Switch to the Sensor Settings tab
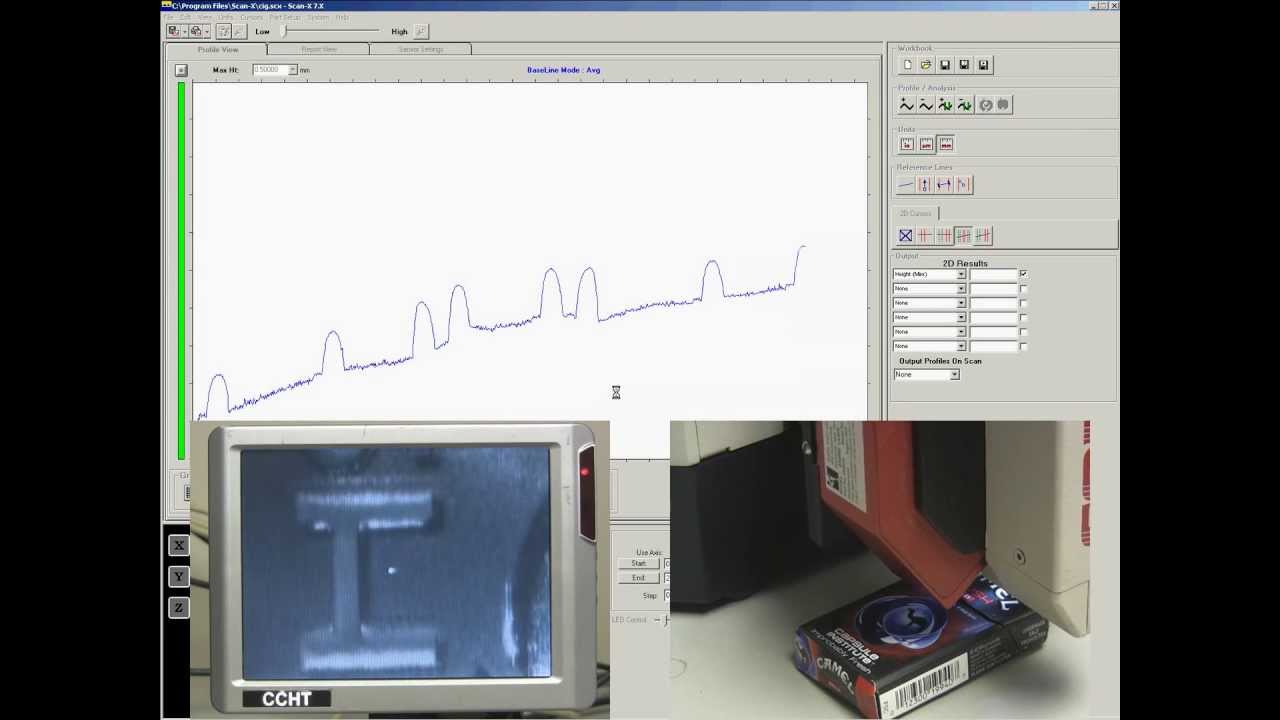 pyautogui.click(x=421, y=49)
